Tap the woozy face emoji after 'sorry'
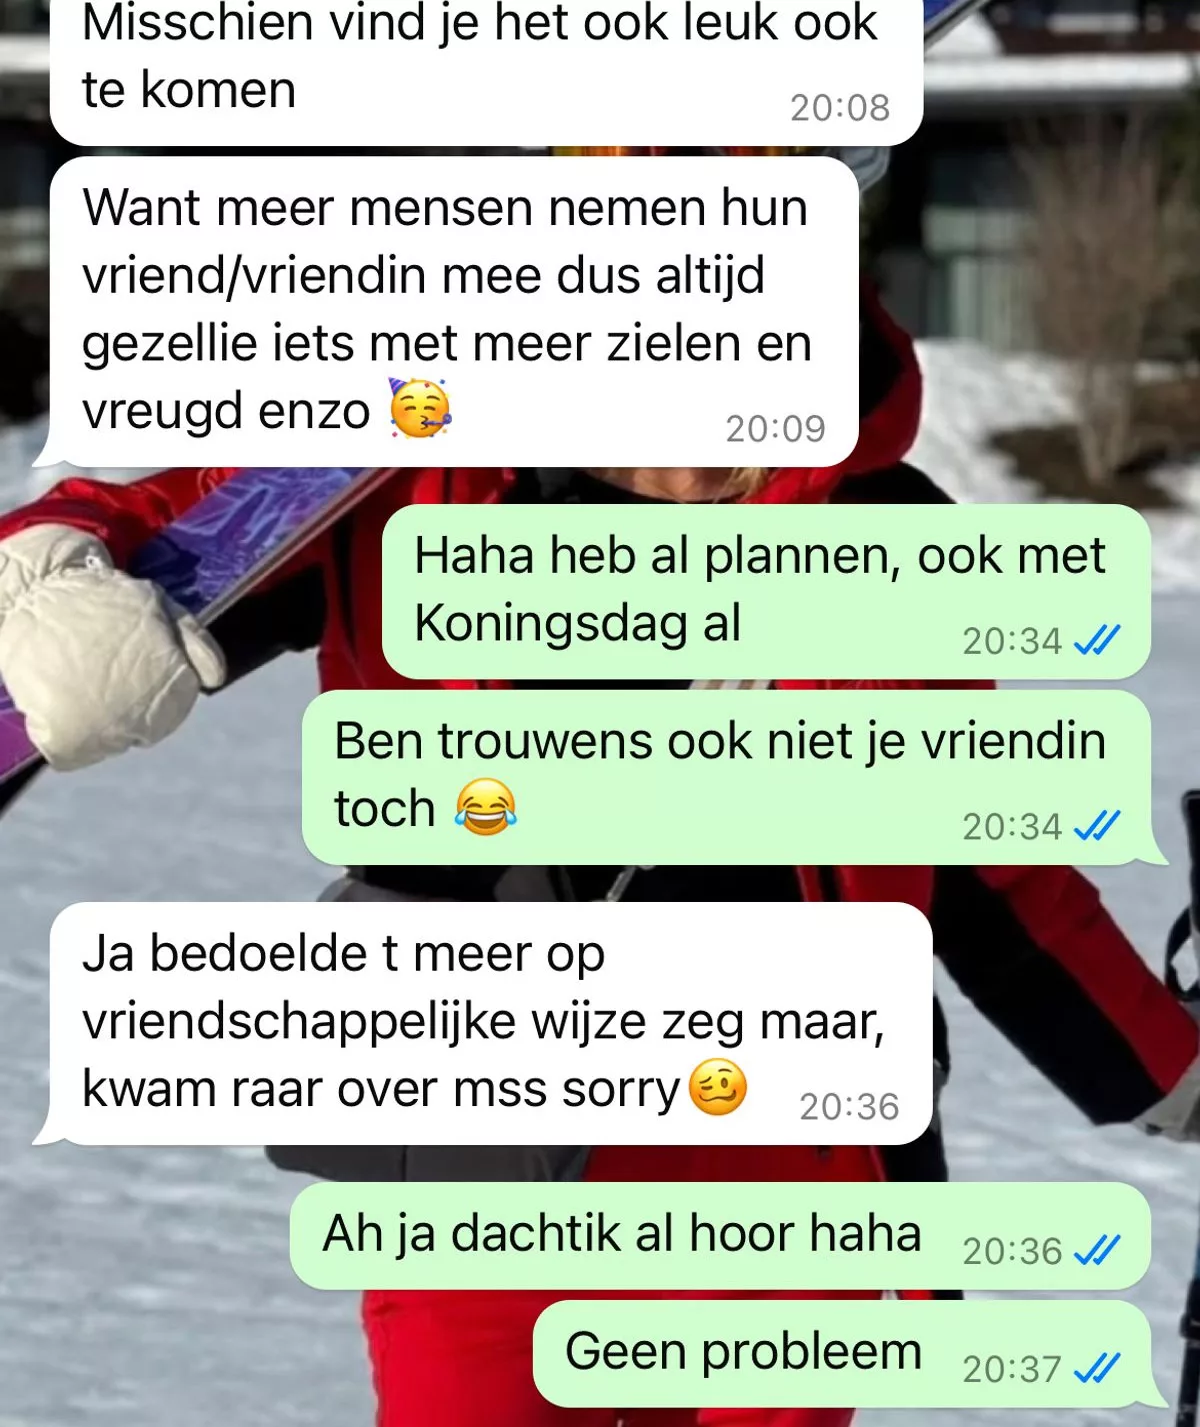Screen dimensions: 1200x1427 [x=718, y=1087]
